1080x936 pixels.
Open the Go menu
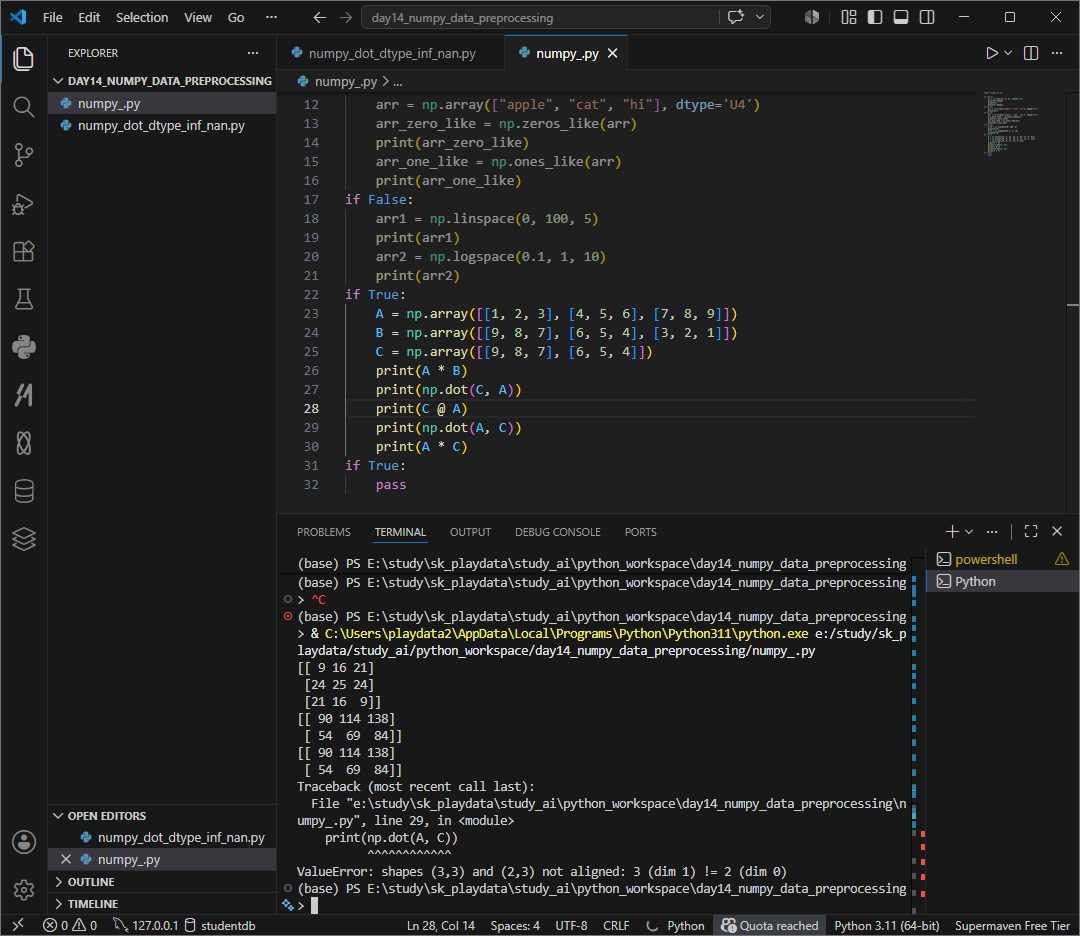[x=236, y=17]
